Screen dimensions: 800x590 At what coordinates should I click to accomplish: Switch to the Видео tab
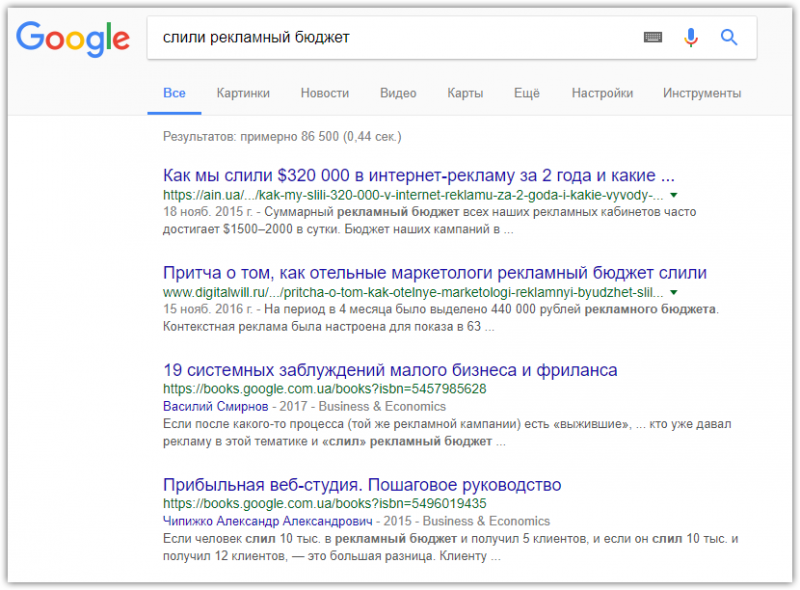coord(398,93)
